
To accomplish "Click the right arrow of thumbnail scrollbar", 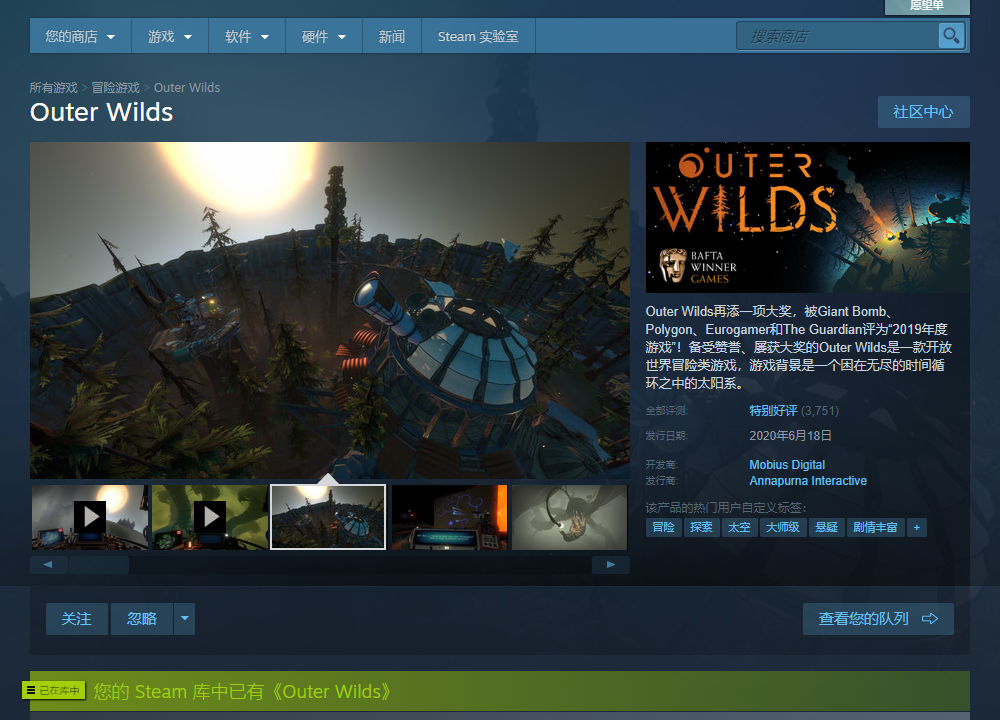I will coord(610,564).
